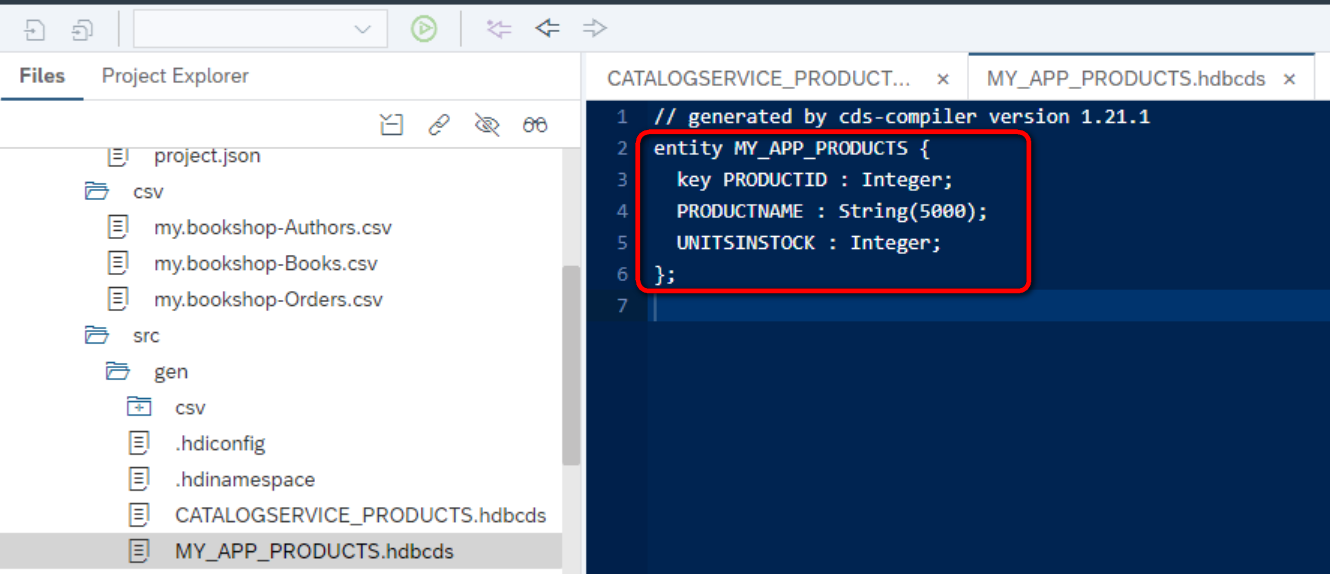The height and width of the screenshot is (574, 1330).
Task: Click line number 7 in gutter
Action: coord(622,305)
